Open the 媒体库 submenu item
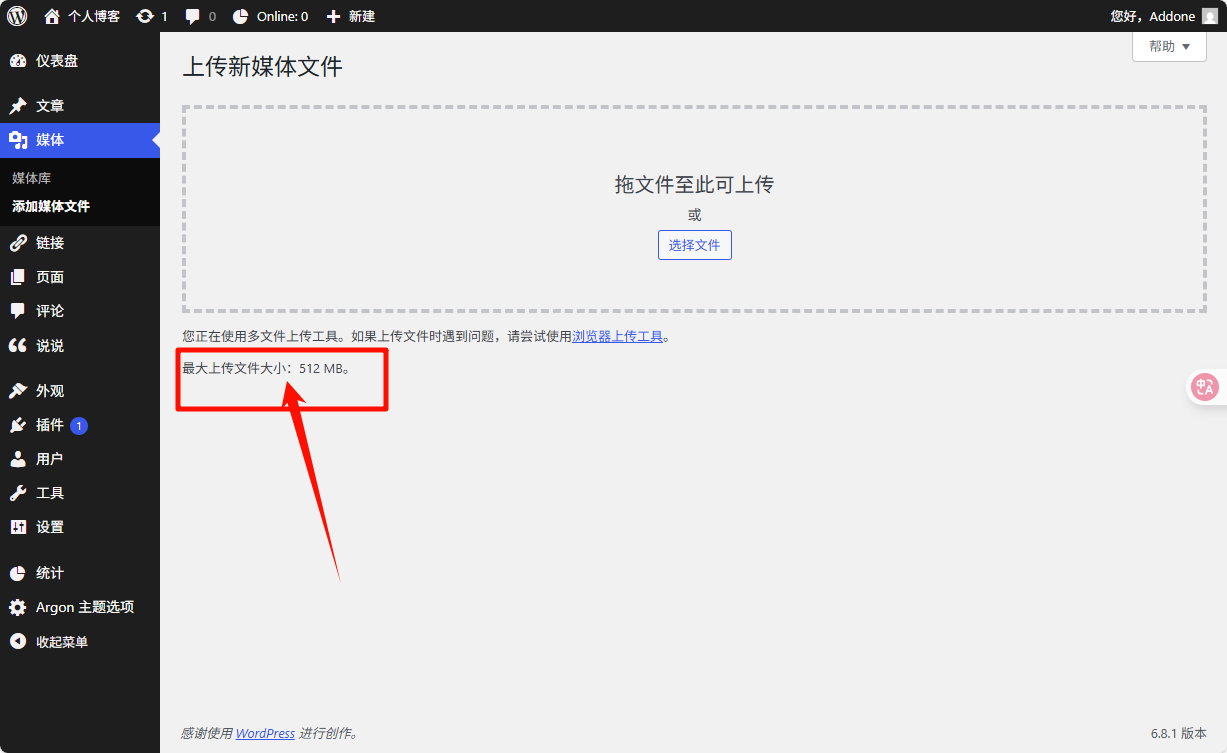The height and width of the screenshot is (753, 1227). [x=31, y=178]
